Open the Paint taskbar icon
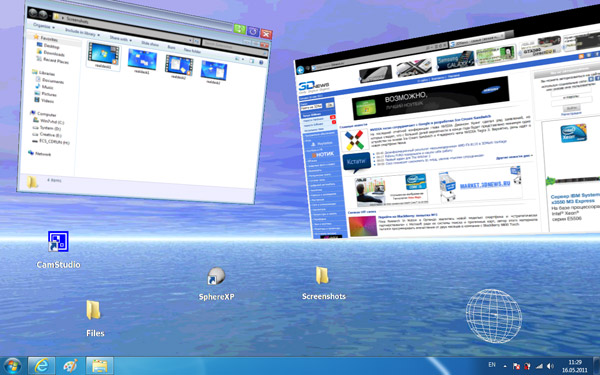 click(x=70, y=366)
